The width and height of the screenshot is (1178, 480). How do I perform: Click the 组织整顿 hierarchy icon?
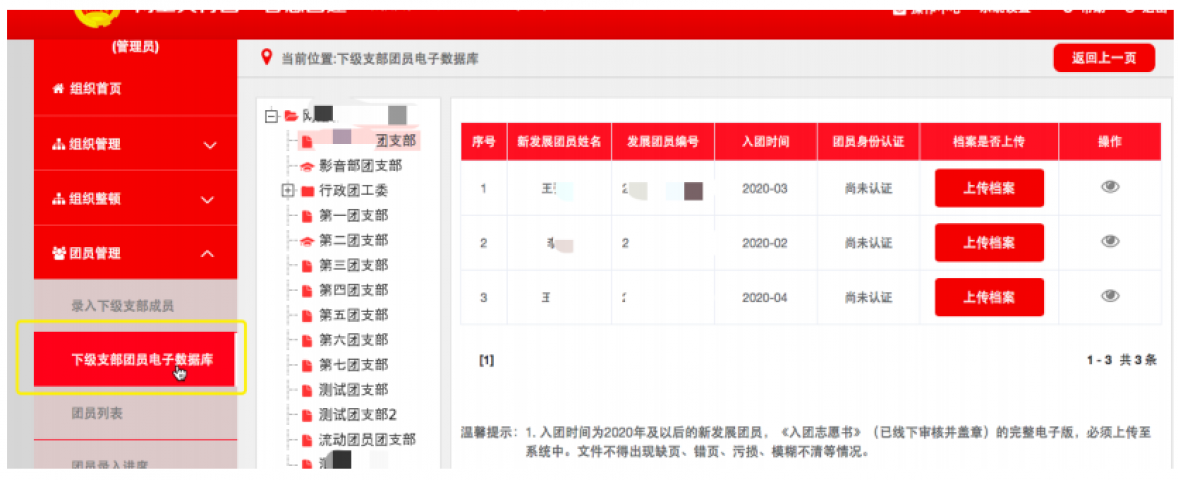[58, 199]
